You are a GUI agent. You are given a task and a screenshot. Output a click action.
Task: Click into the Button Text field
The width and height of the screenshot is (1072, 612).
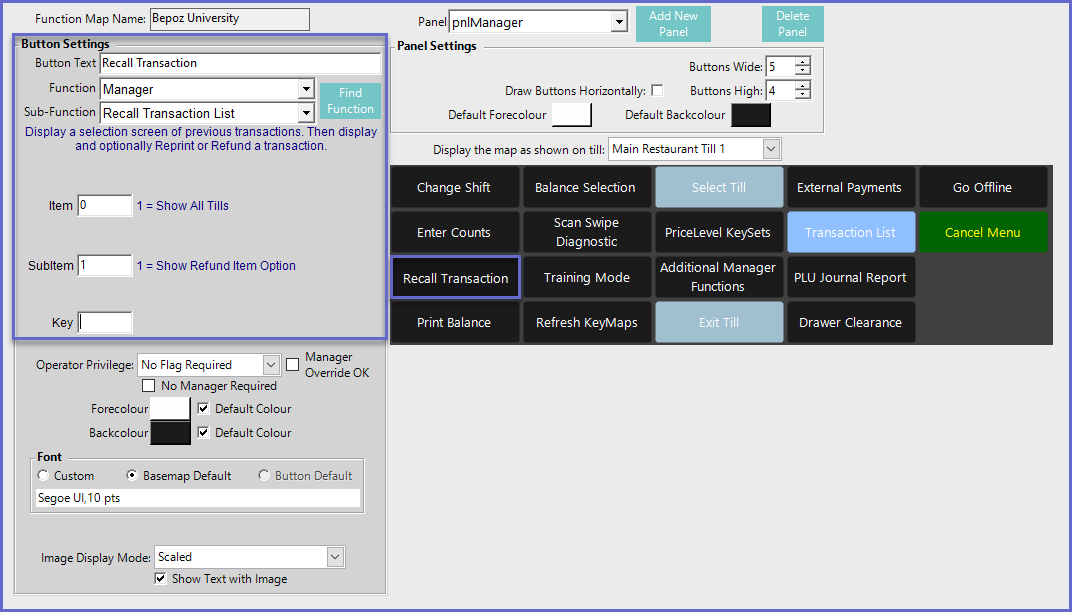240,63
